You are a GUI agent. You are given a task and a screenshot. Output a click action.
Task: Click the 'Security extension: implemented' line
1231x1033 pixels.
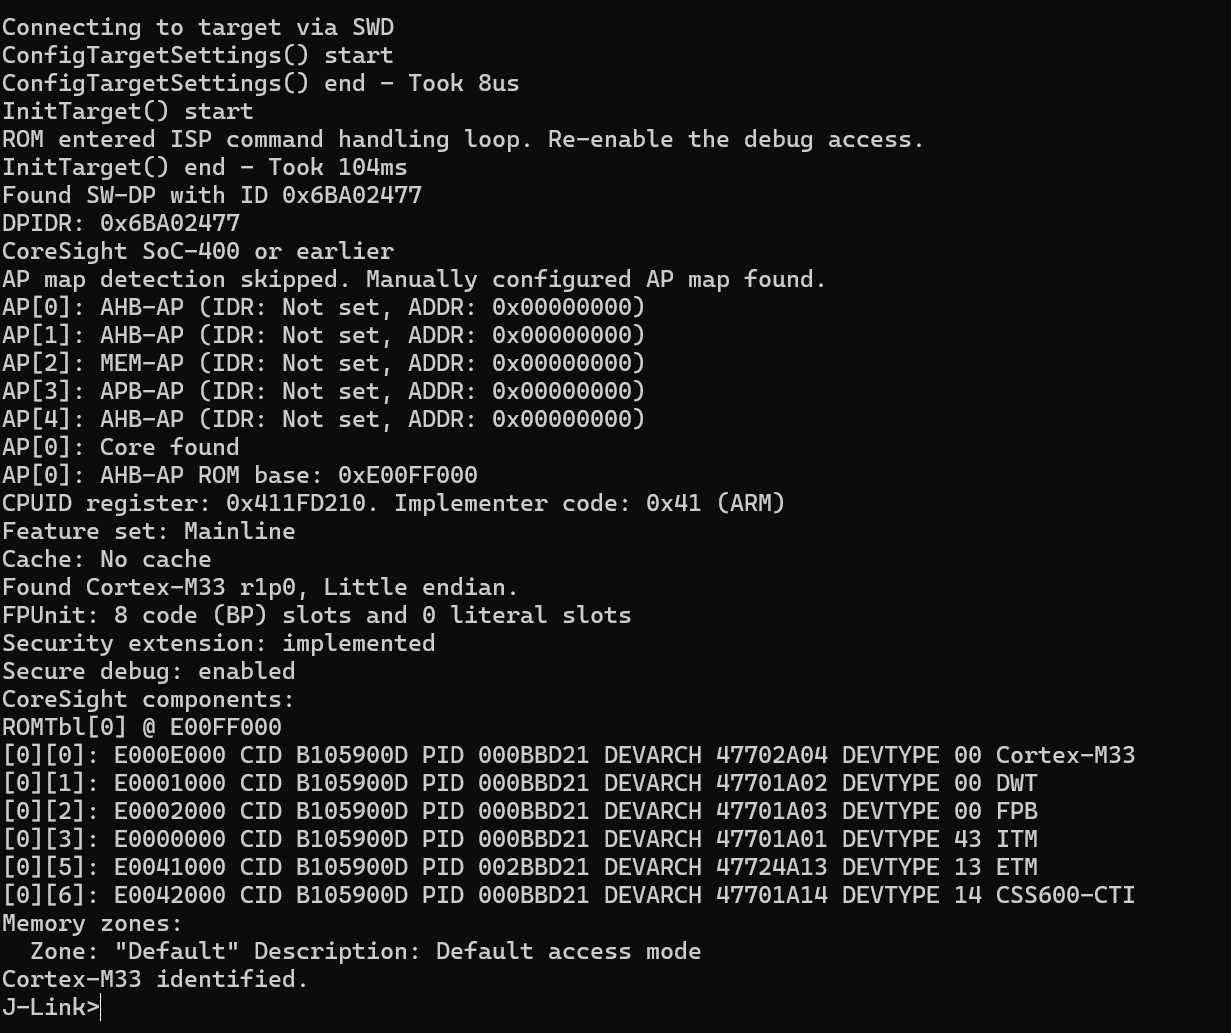point(219,643)
